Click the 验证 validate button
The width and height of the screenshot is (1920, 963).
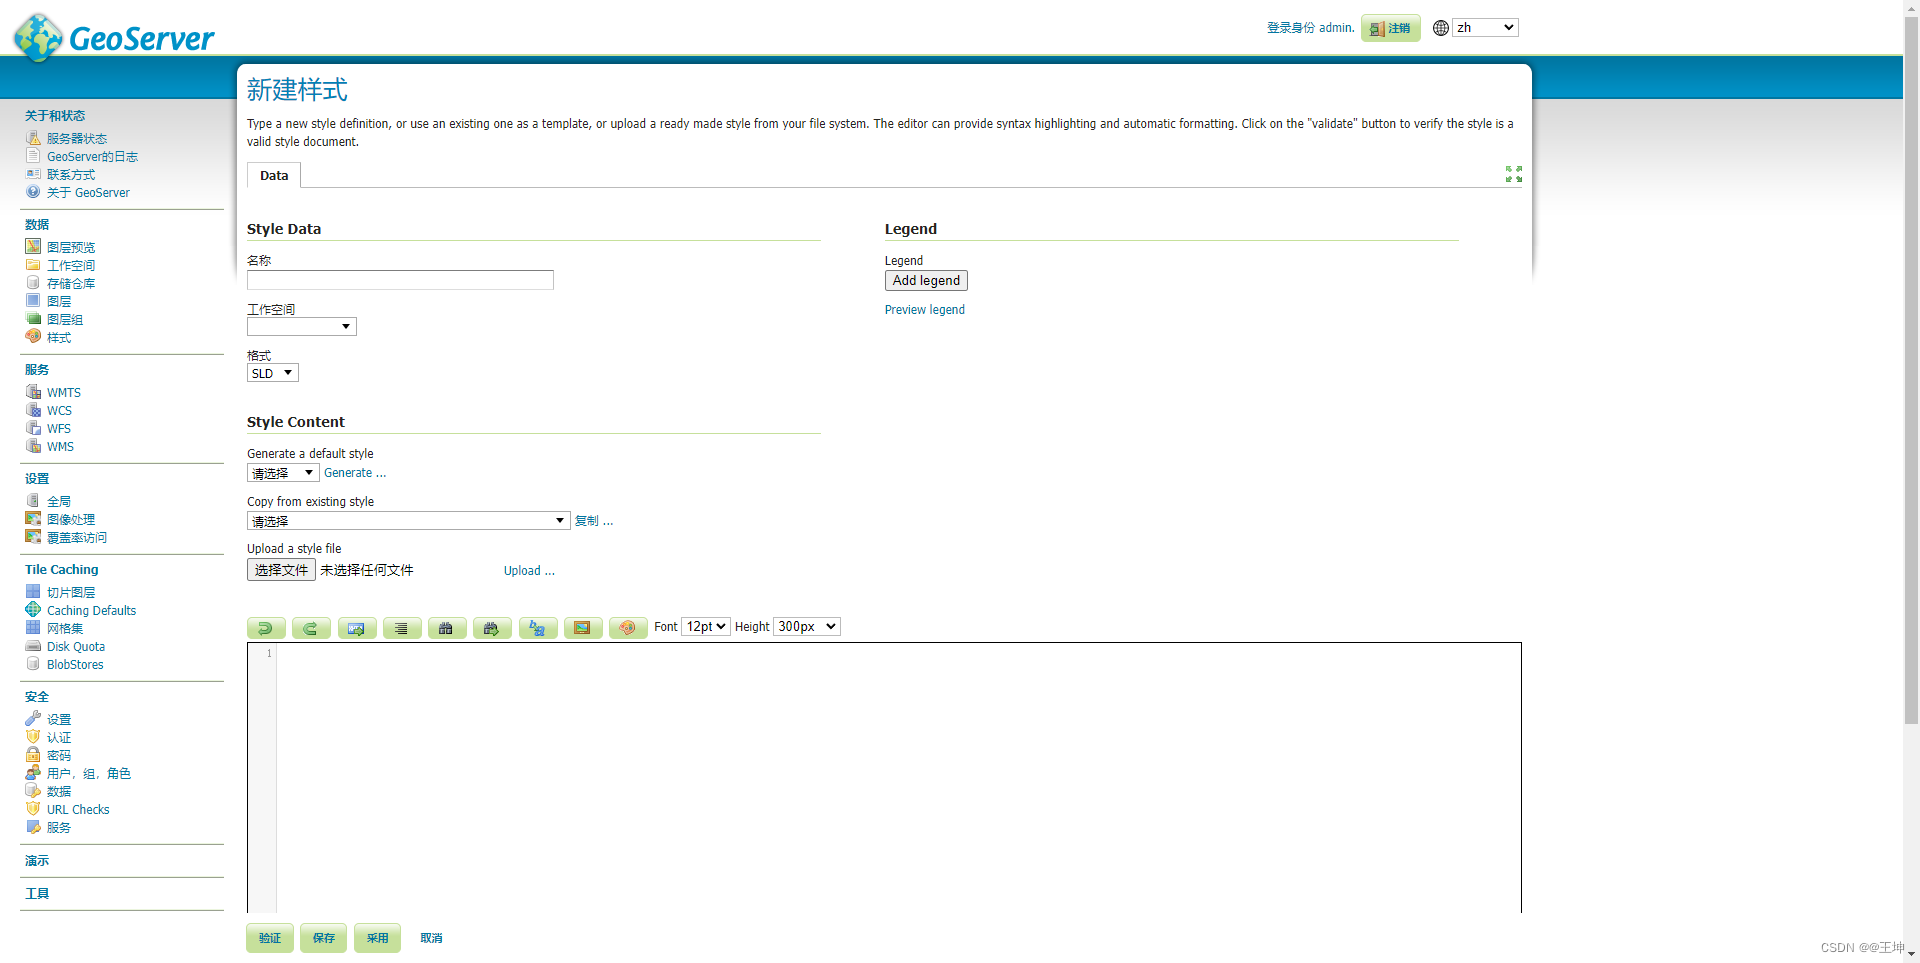coord(270,938)
